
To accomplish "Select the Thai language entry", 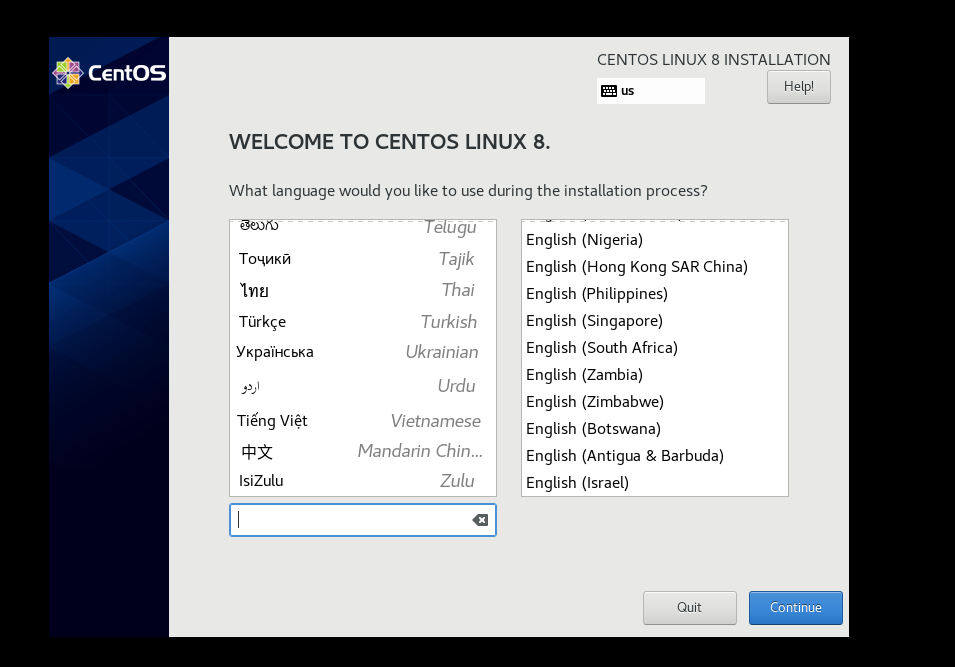I will (358, 291).
